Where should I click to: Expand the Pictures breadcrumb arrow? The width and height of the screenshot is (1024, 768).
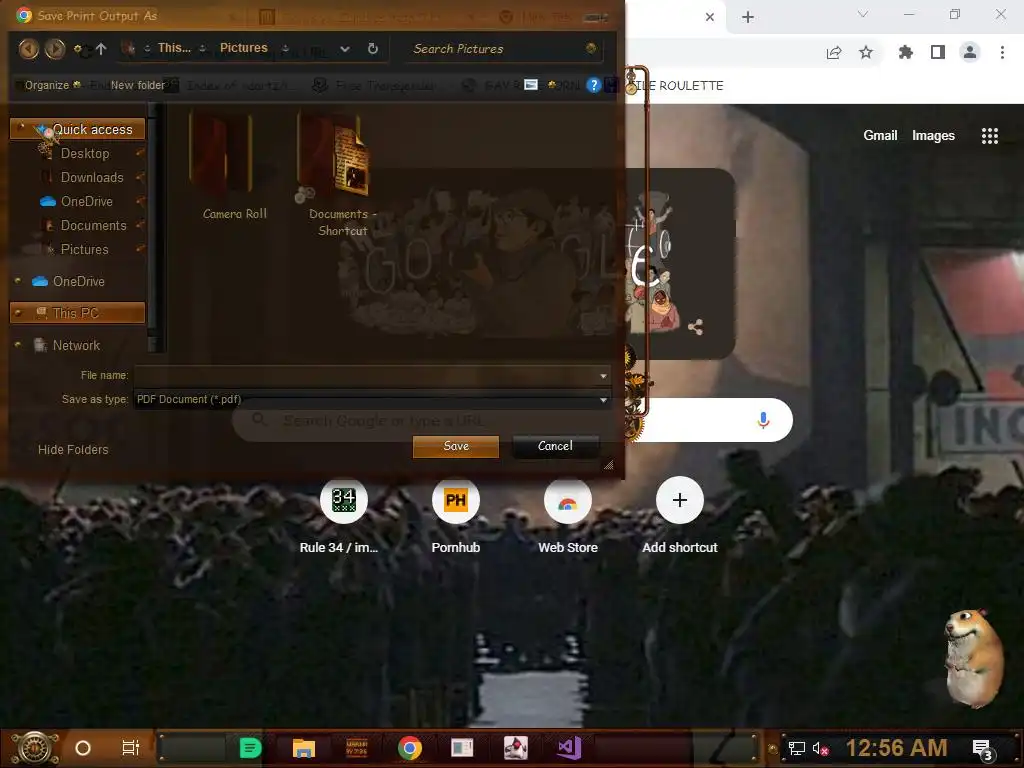285,48
